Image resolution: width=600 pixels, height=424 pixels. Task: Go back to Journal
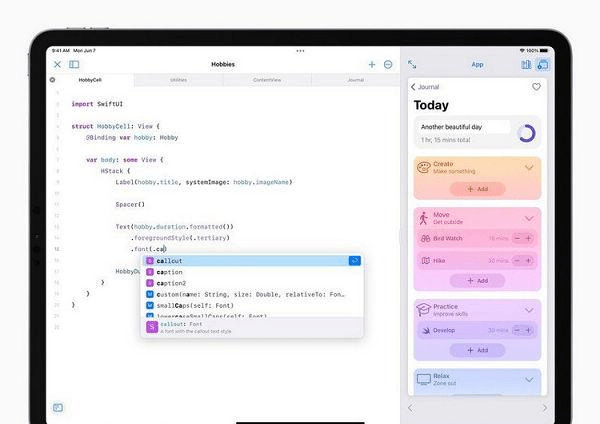click(x=425, y=87)
